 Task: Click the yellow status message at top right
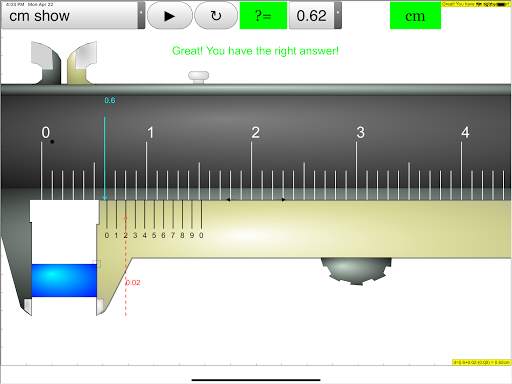(476, 4)
